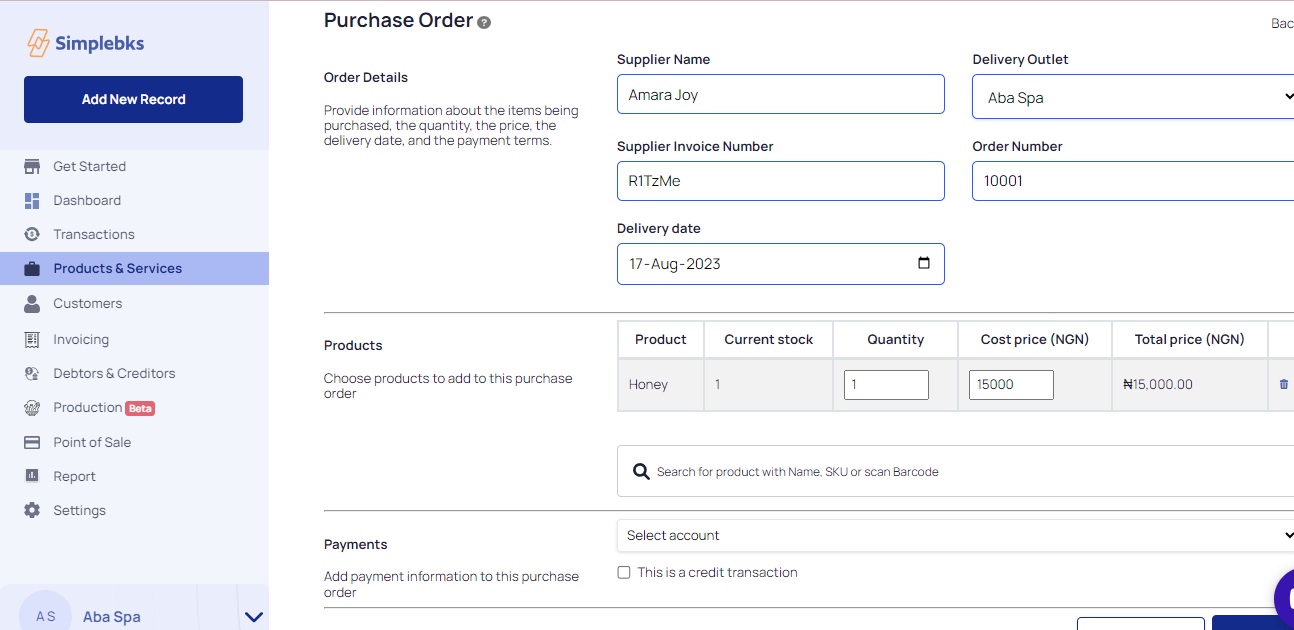Click the magnifier icon in product search
This screenshot has height=630, width=1294.
pos(641,471)
